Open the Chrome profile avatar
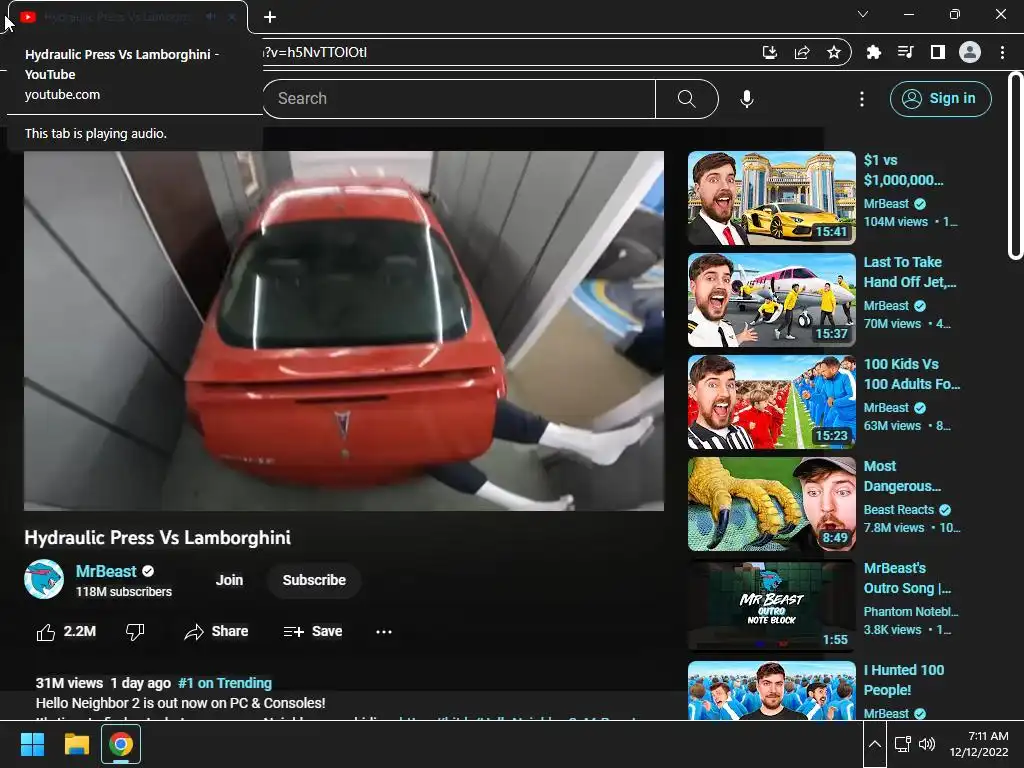Viewport: 1024px width, 768px height. [970, 52]
